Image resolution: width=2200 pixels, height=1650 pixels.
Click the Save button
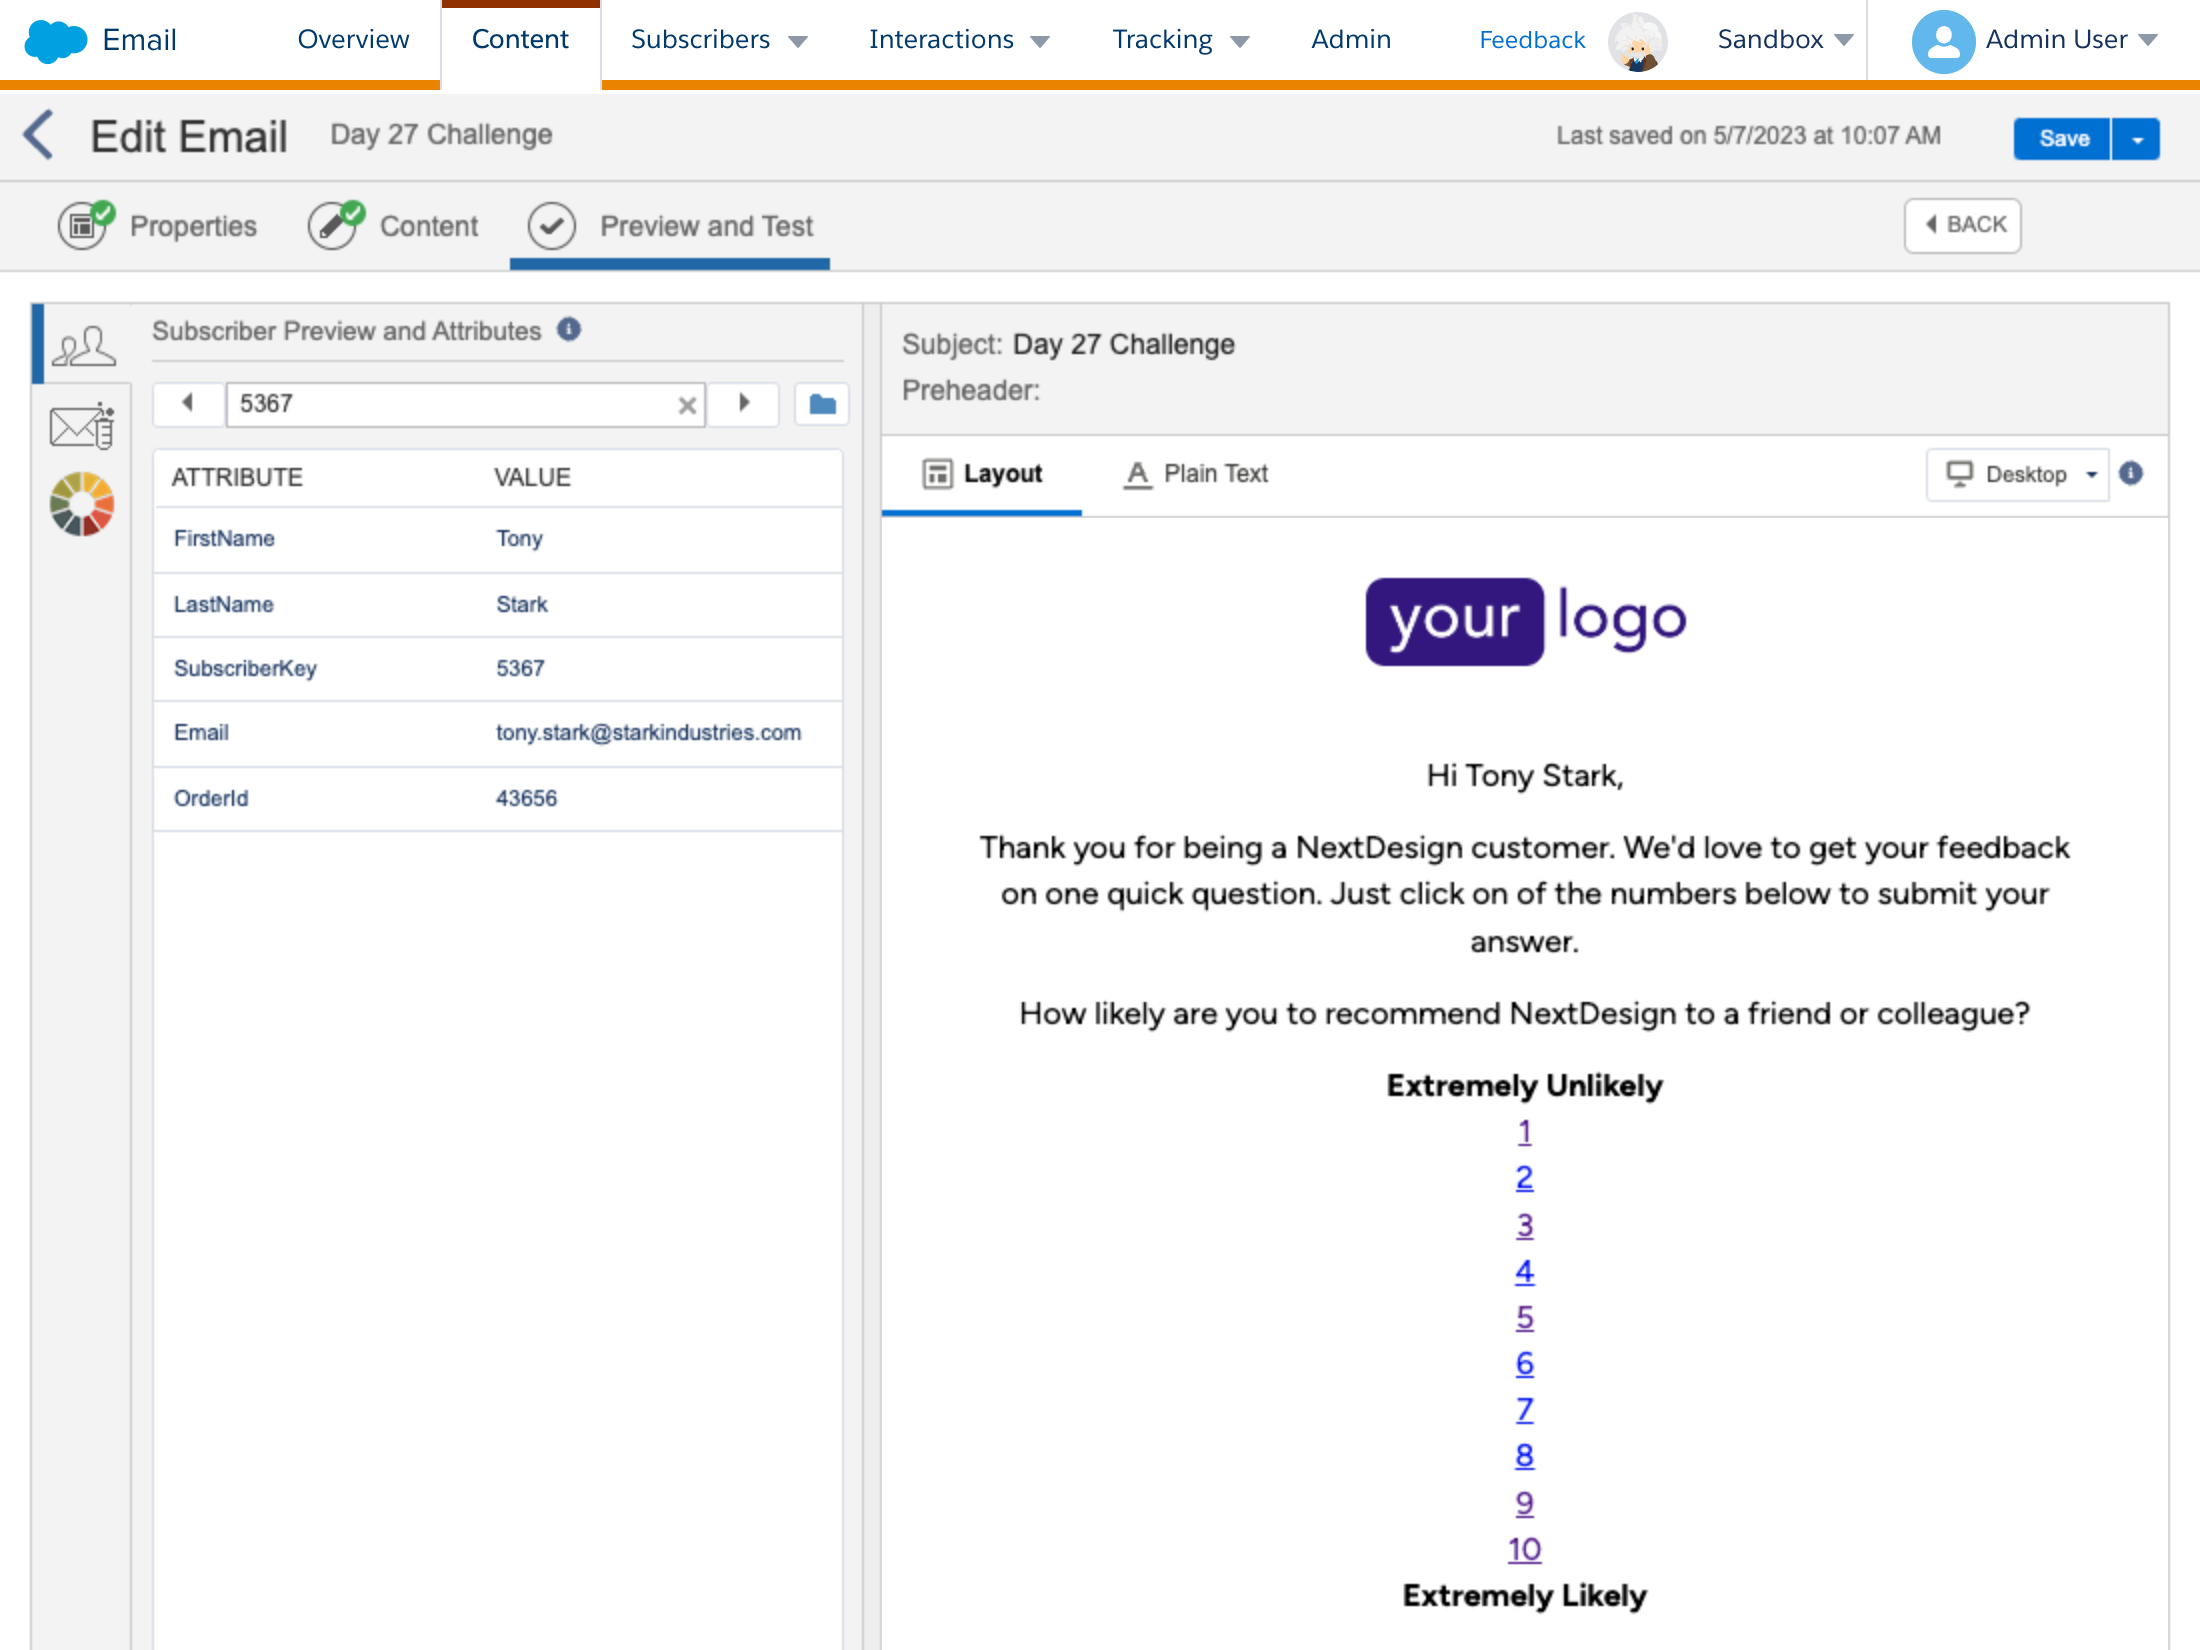(x=2063, y=139)
